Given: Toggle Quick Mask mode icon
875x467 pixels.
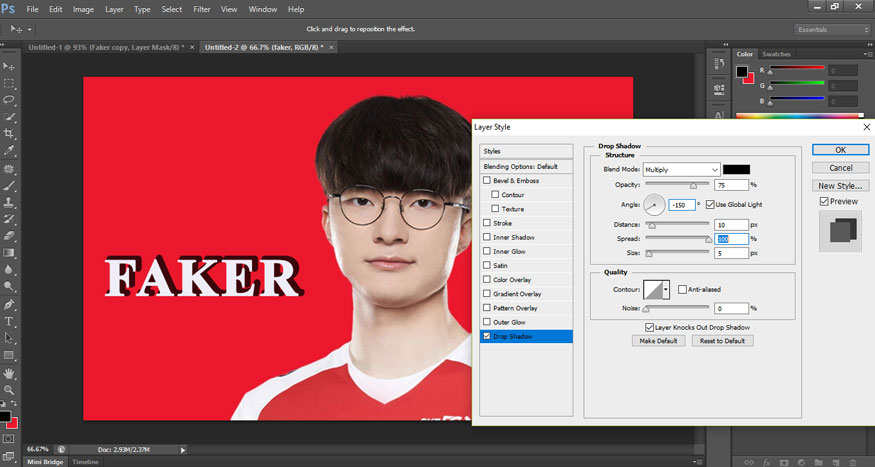Looking at the screenshot, I should click(x=8, y=439).
